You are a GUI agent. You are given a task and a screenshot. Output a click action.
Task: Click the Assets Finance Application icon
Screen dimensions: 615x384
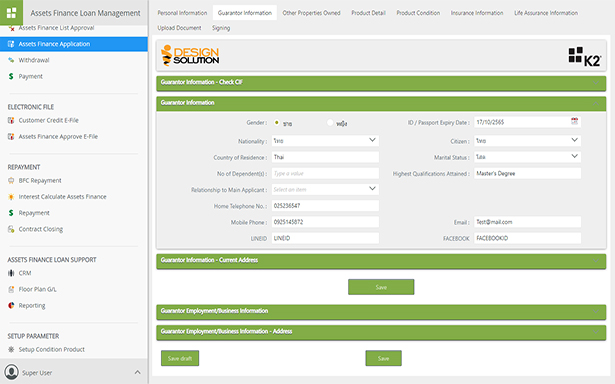(11, 44)
